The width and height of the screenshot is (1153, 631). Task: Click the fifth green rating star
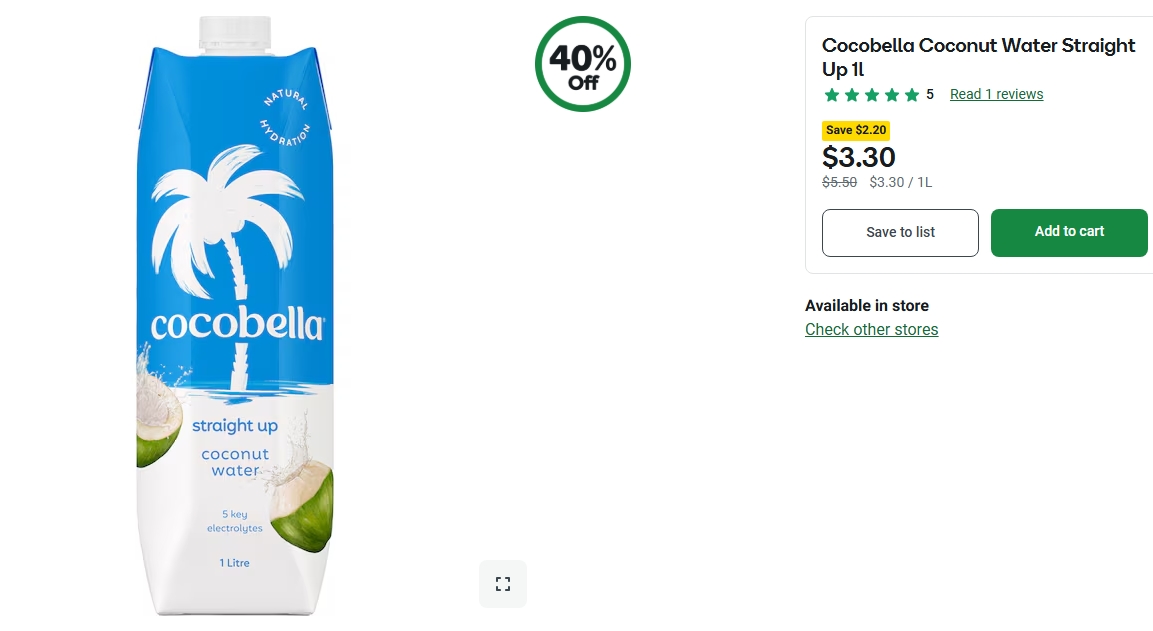click(x=912, y=95)
